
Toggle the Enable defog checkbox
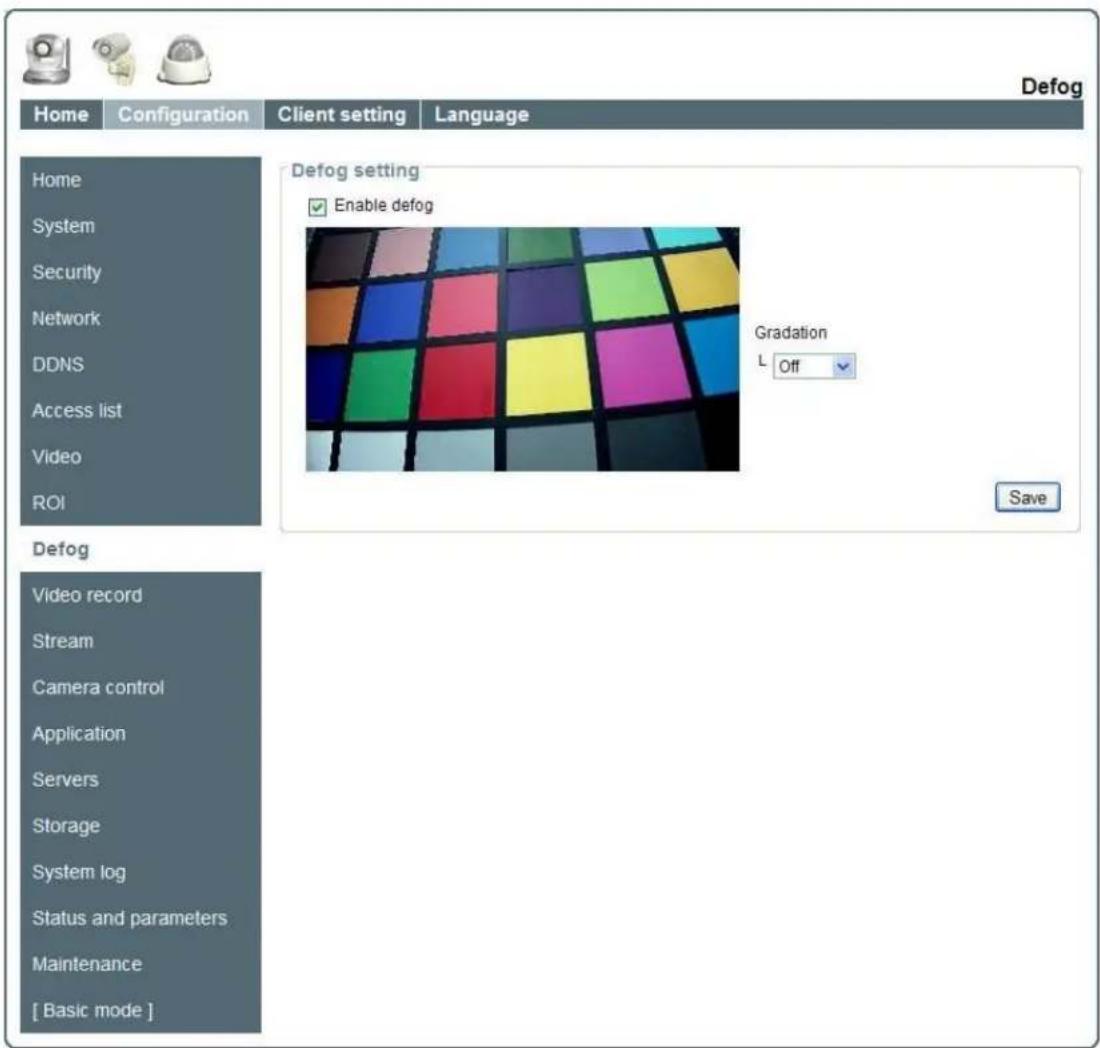pyautogui.click(x=317, y=206)
